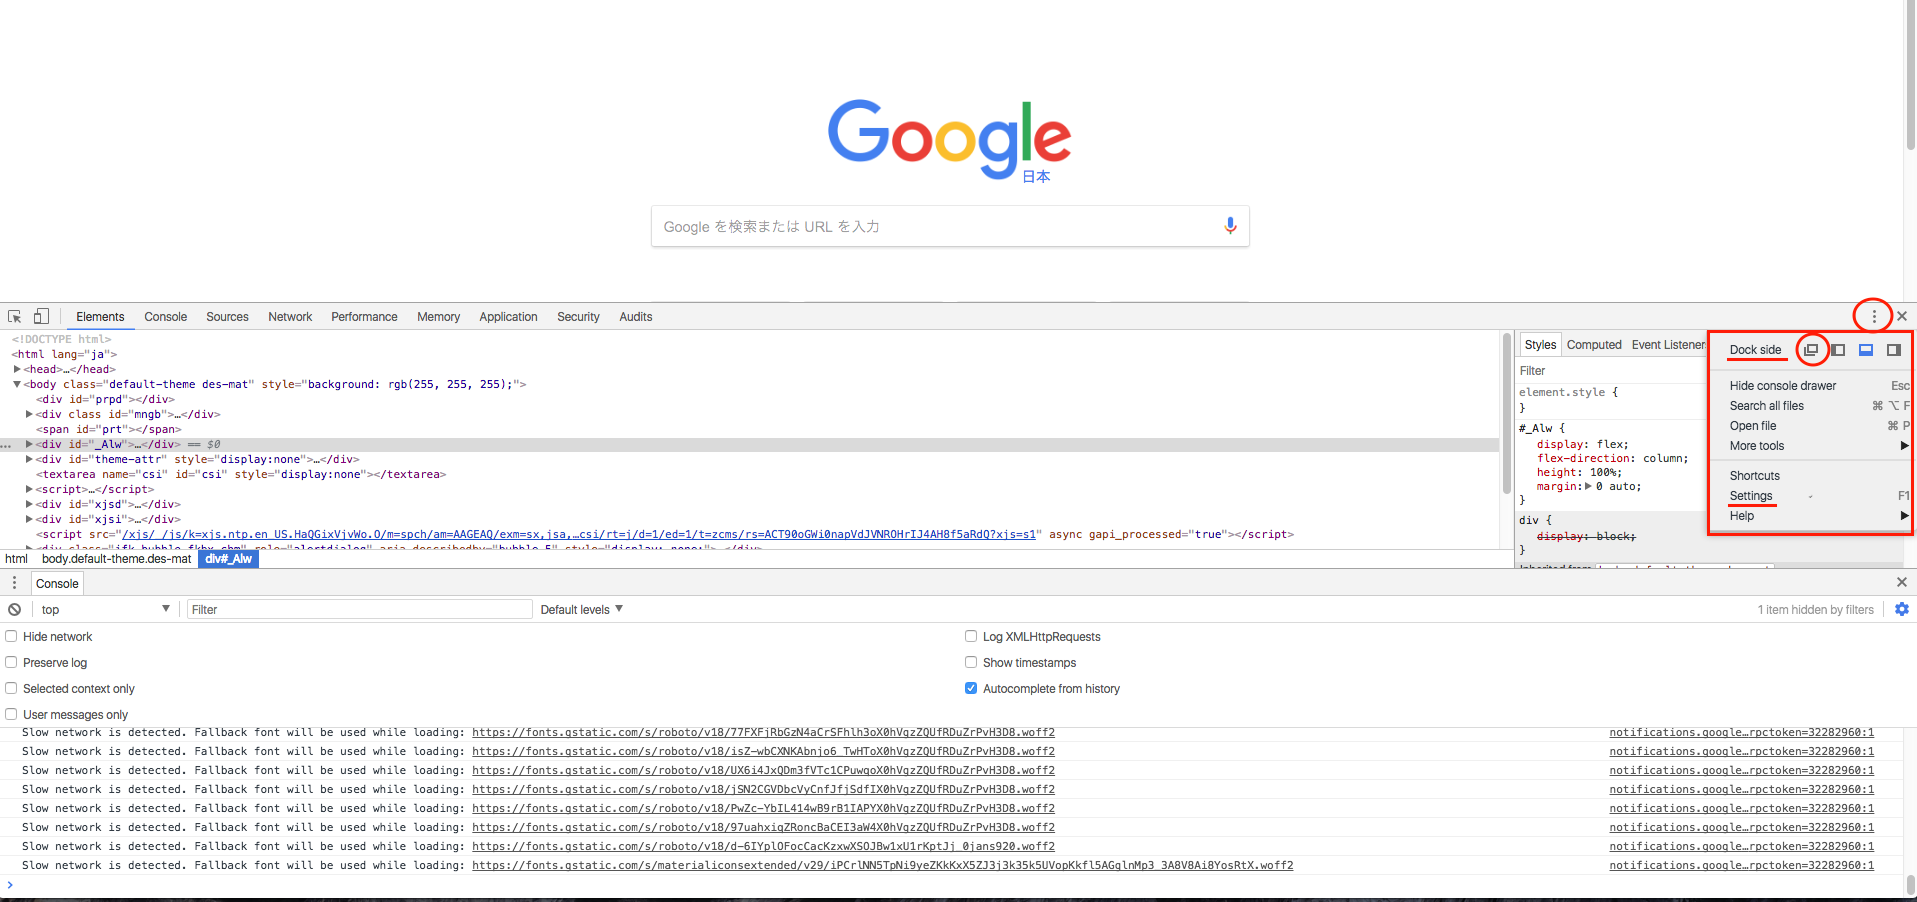The width and height of the screenshot is (1917, 902).
Task: Open the top execution context dropdown
Action: pyautogui.click(x=105, y=609)
